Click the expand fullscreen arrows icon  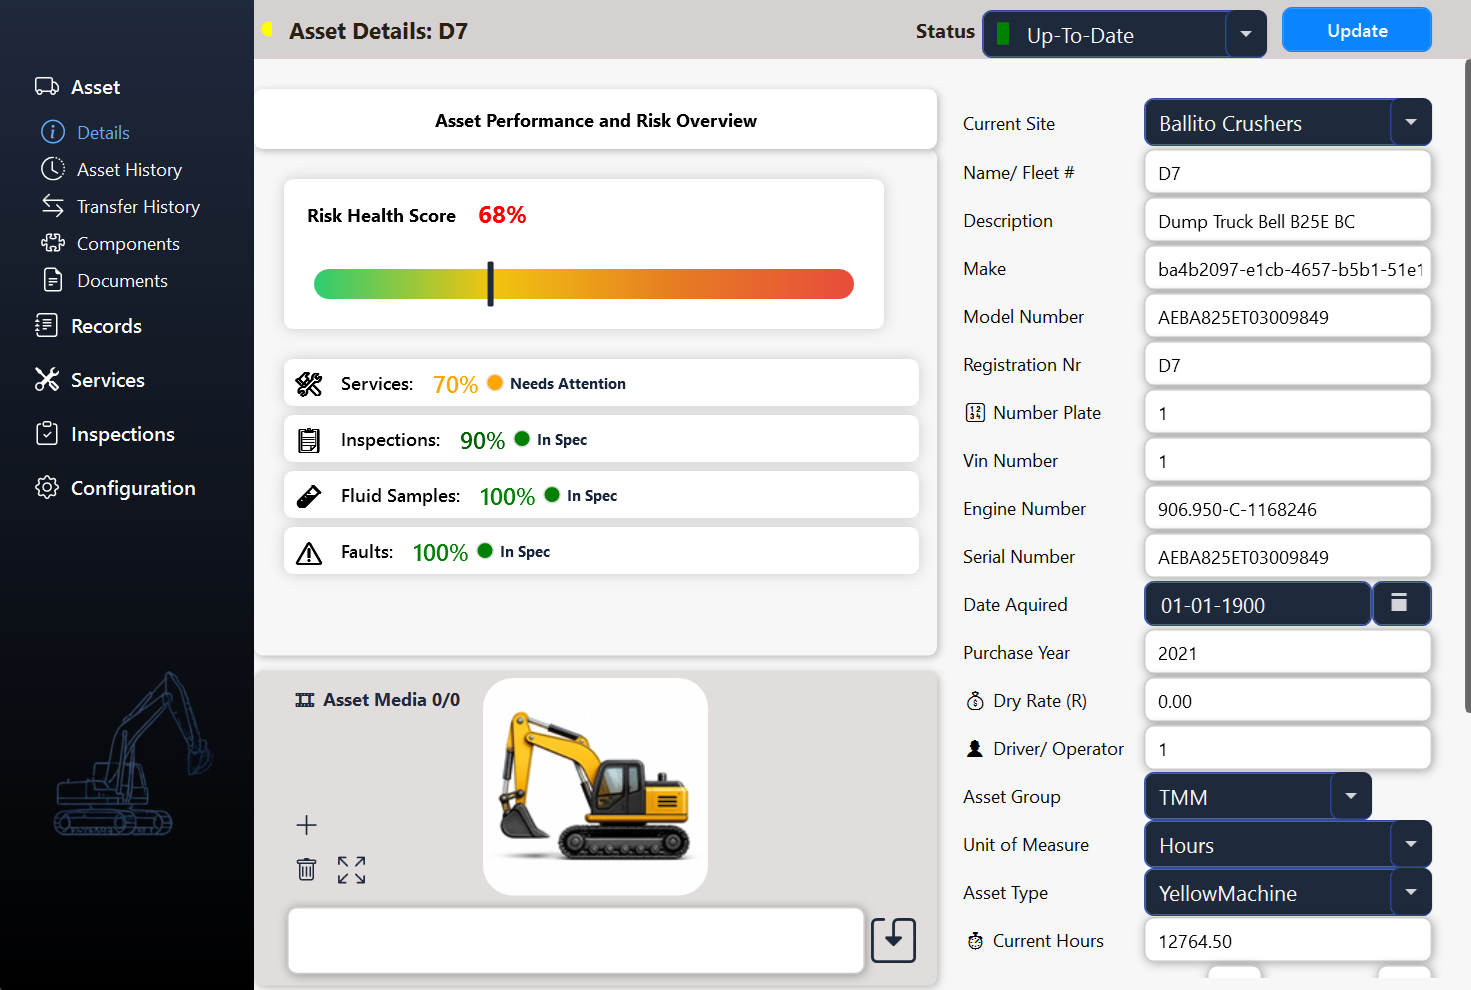(x=351, y=870)
